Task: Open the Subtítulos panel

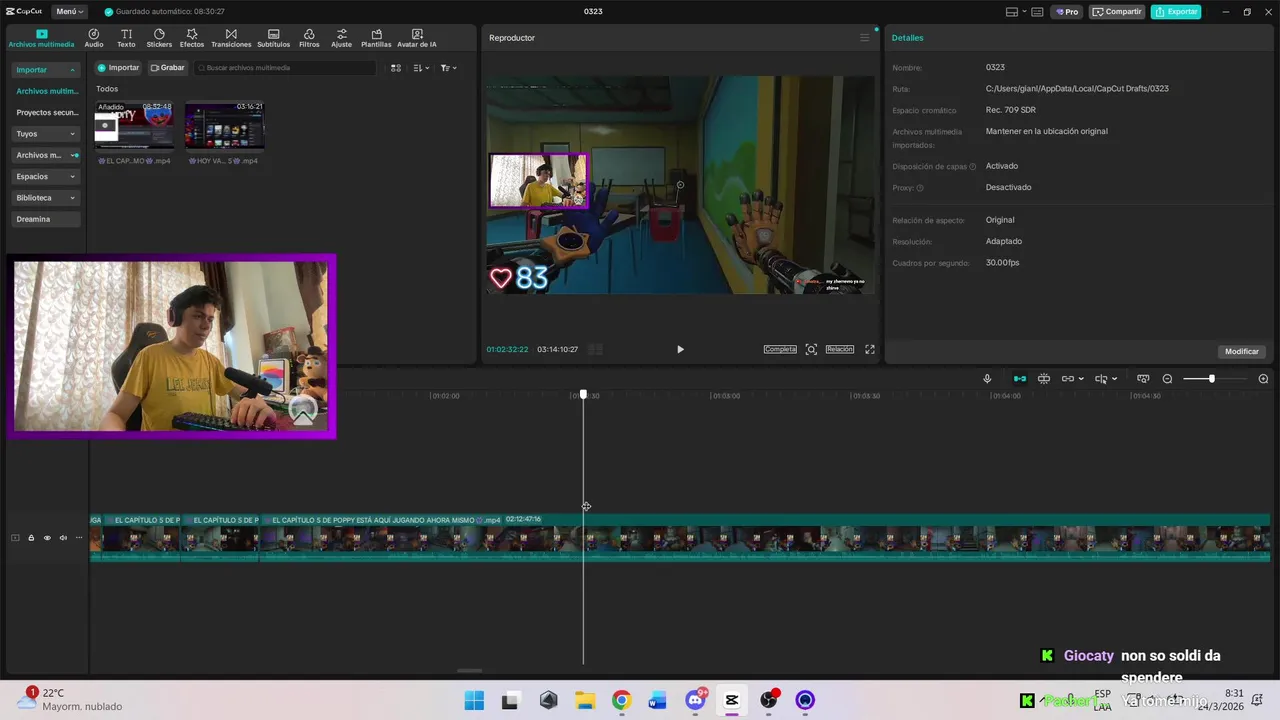Action: [x=274, y=38]
